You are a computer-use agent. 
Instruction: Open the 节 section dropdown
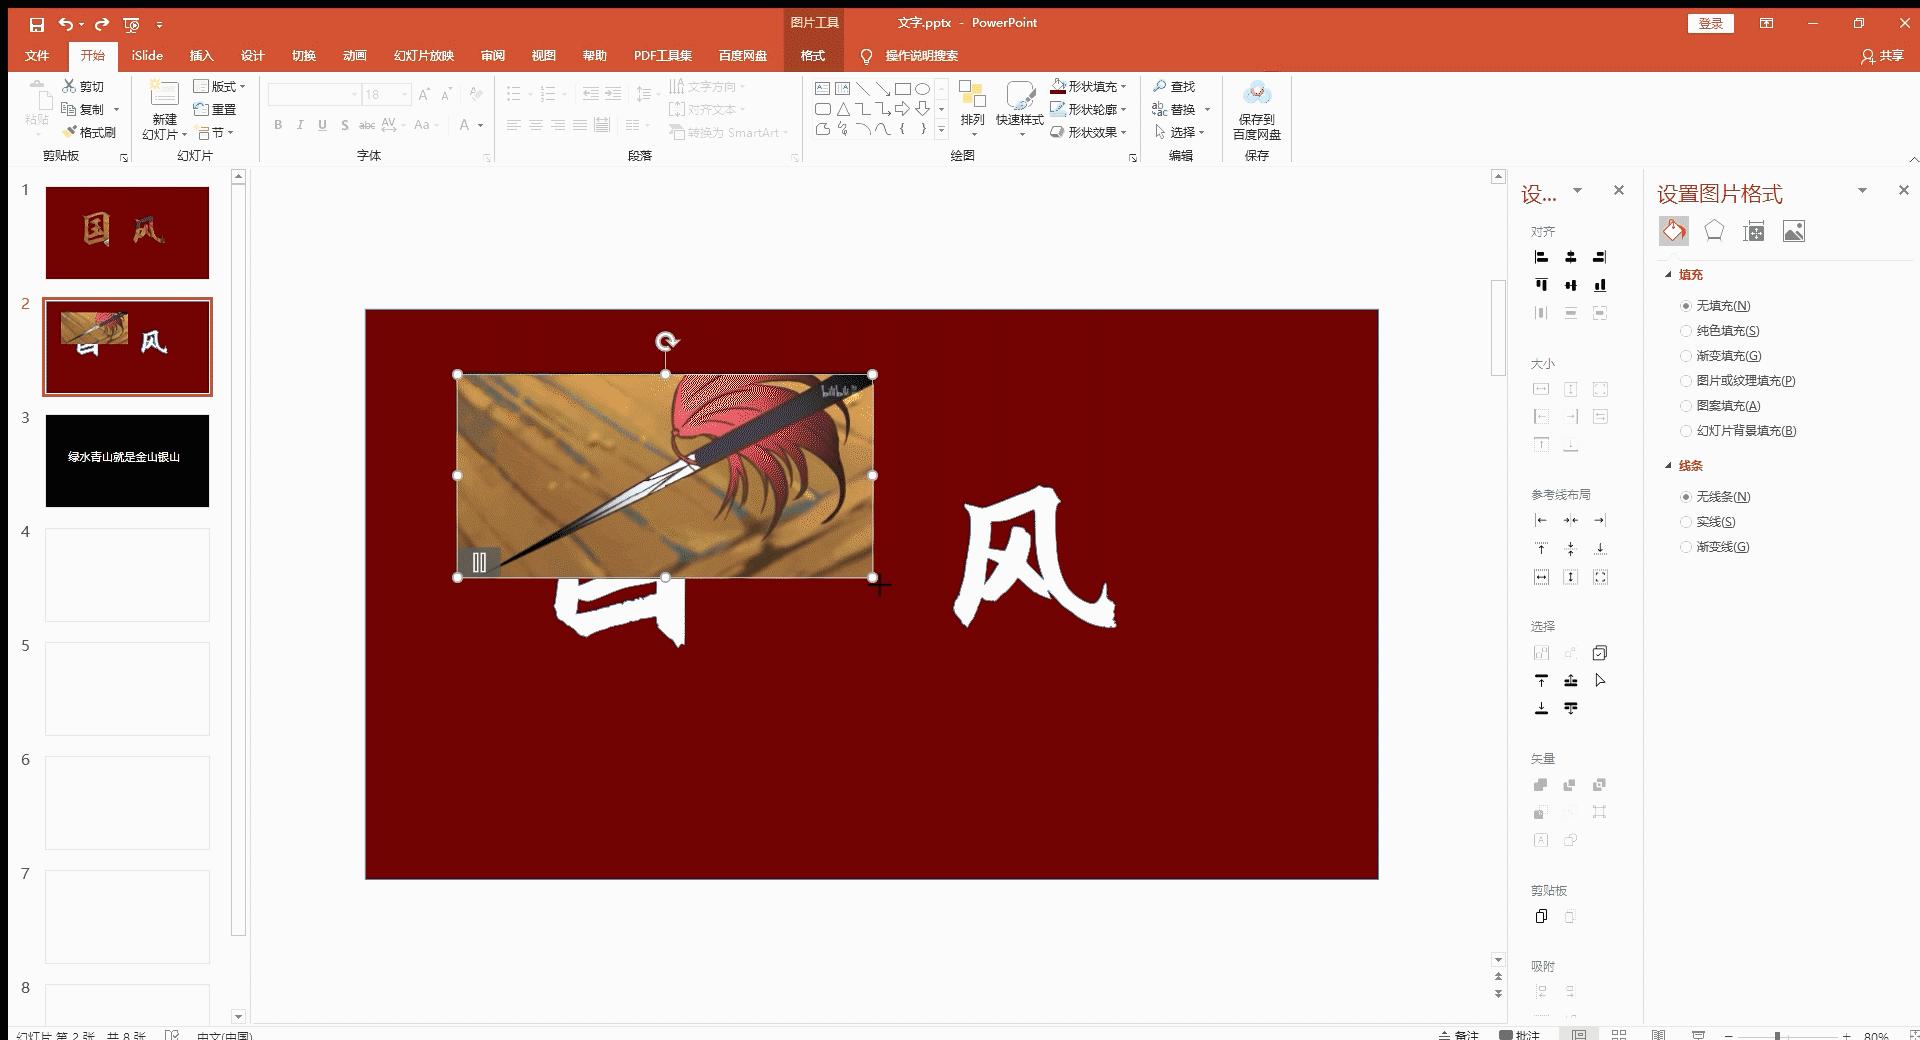216,132
